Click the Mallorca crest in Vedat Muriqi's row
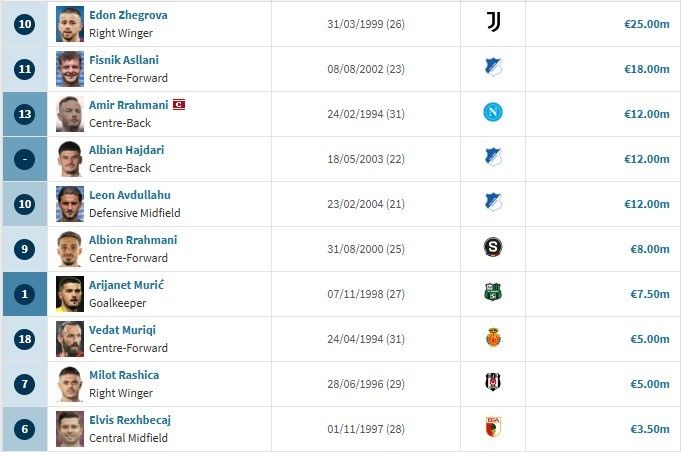This screenshot has height=452, width=681. pos(492,338)
